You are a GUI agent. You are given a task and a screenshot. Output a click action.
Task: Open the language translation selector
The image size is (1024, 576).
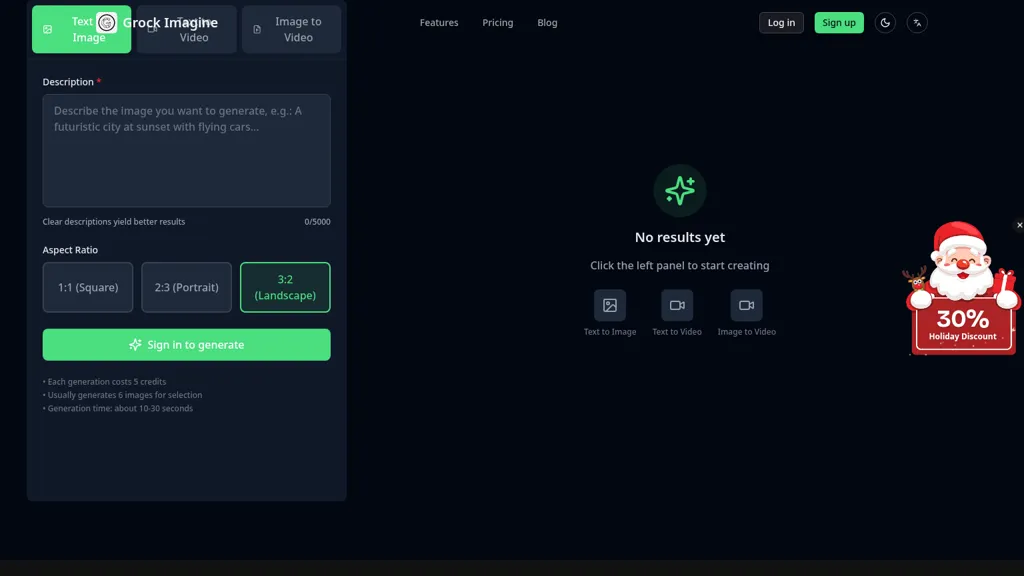point(917,23)
